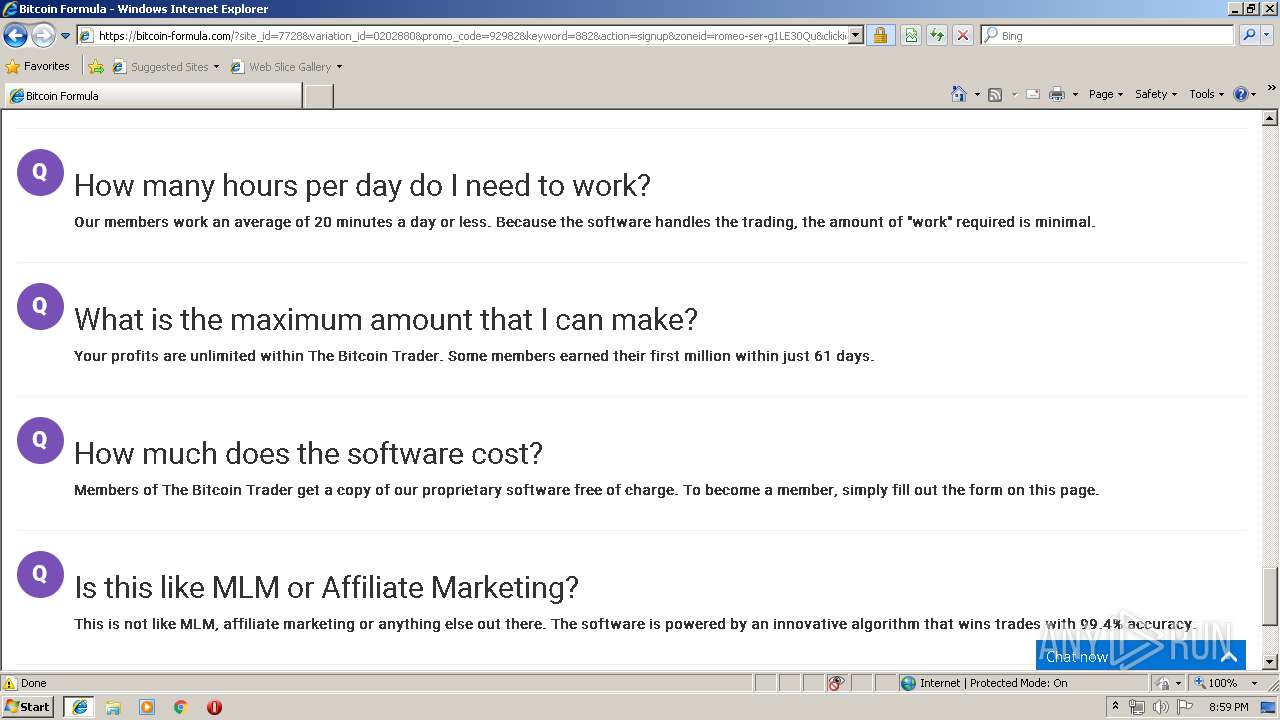Click the red Opera-style taskbar icon
1280x720 pixels.
(214, 707)
